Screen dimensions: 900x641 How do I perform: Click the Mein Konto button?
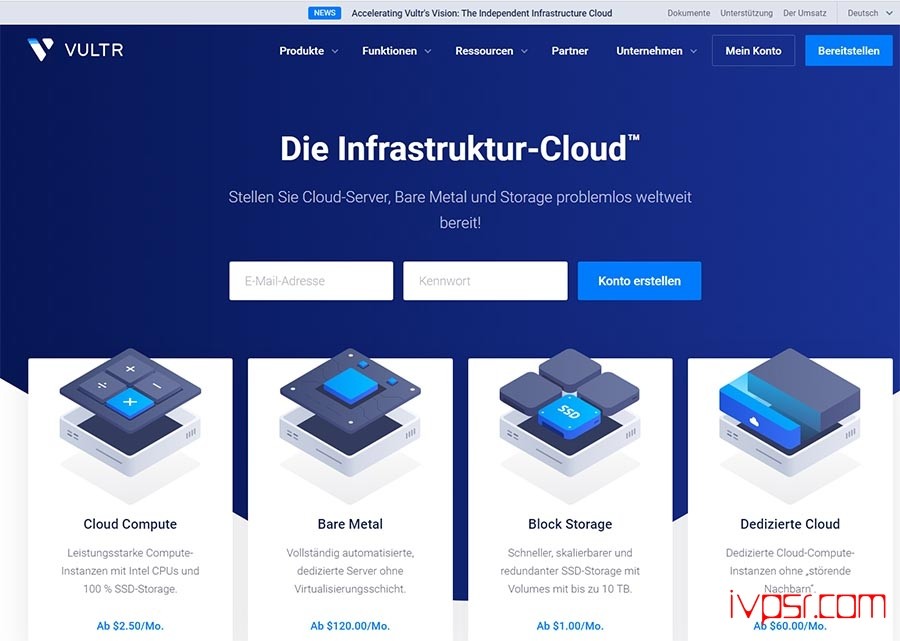click(753, 50)
